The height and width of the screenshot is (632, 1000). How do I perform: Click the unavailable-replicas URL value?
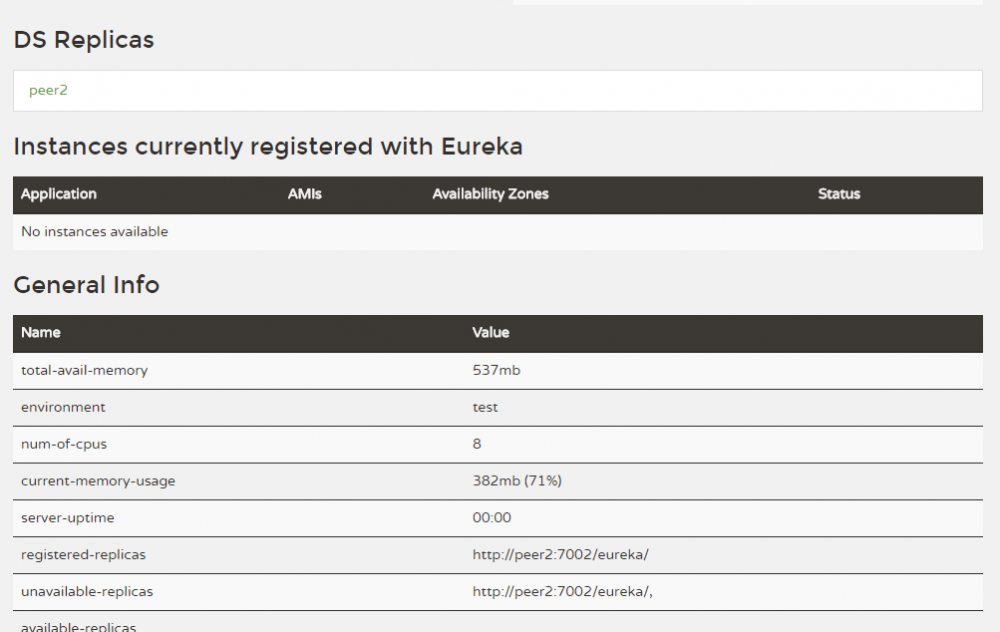(x=562, y=592)
